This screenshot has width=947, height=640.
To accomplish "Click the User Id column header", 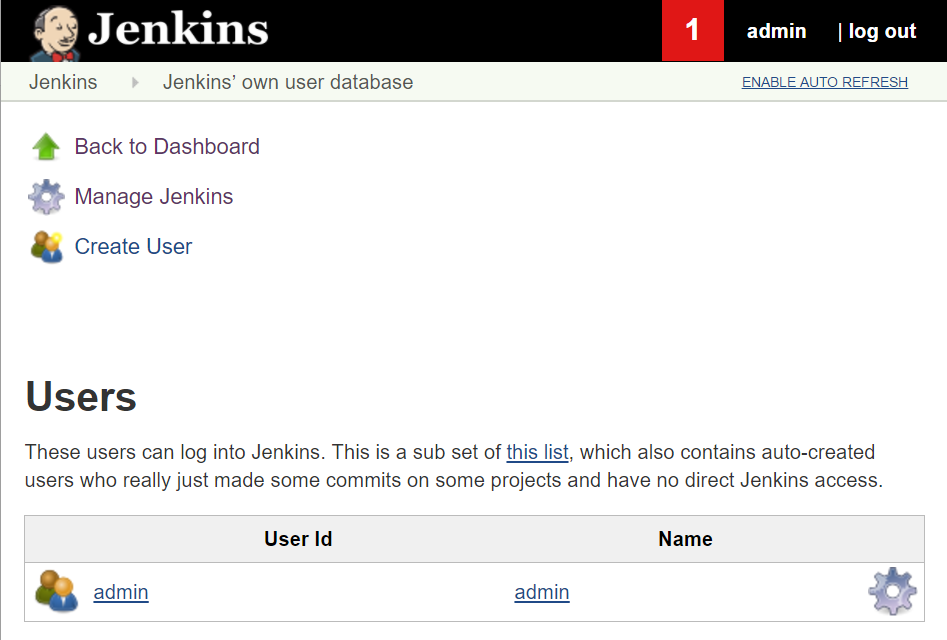I will pyautogui.click(x=298, y=539).
